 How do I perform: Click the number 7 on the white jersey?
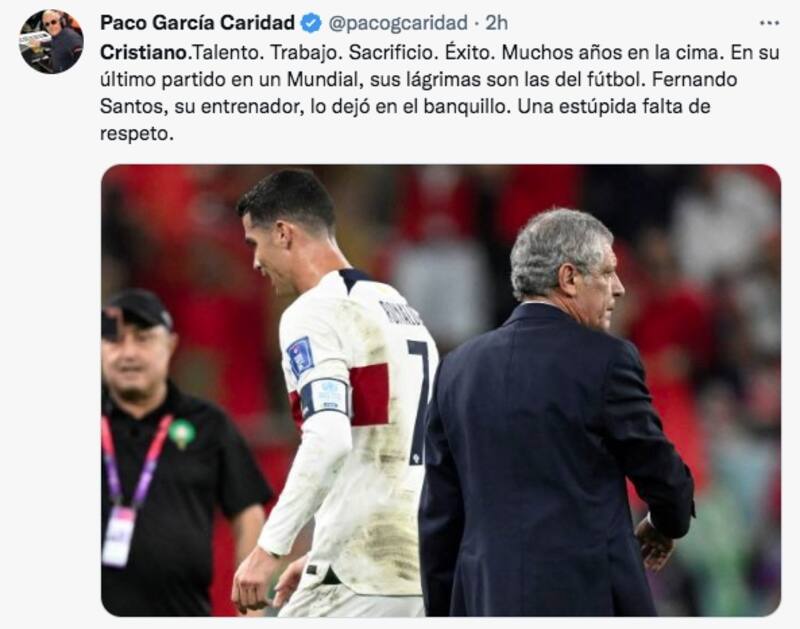click(419, 401)
